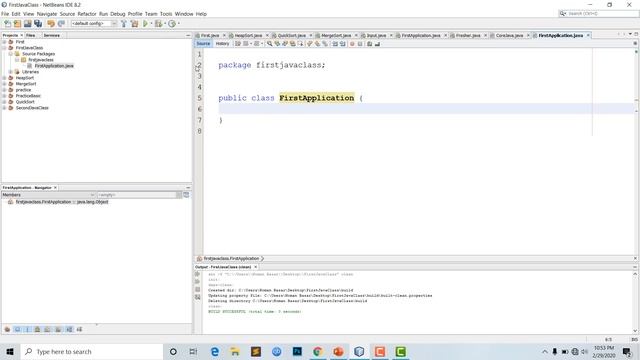Open the Members dropdown in Navigator
640x360 pixels.
click(x=48, y=195)
